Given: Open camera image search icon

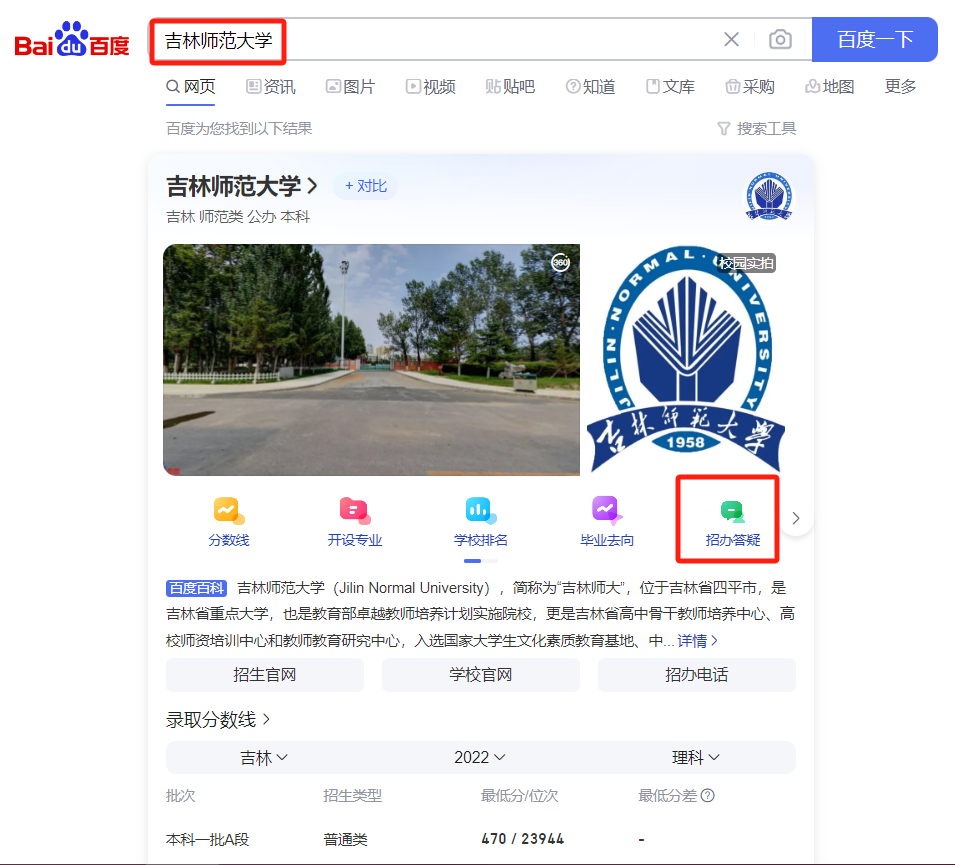Looking at the screenshot, I should [780, 40].
